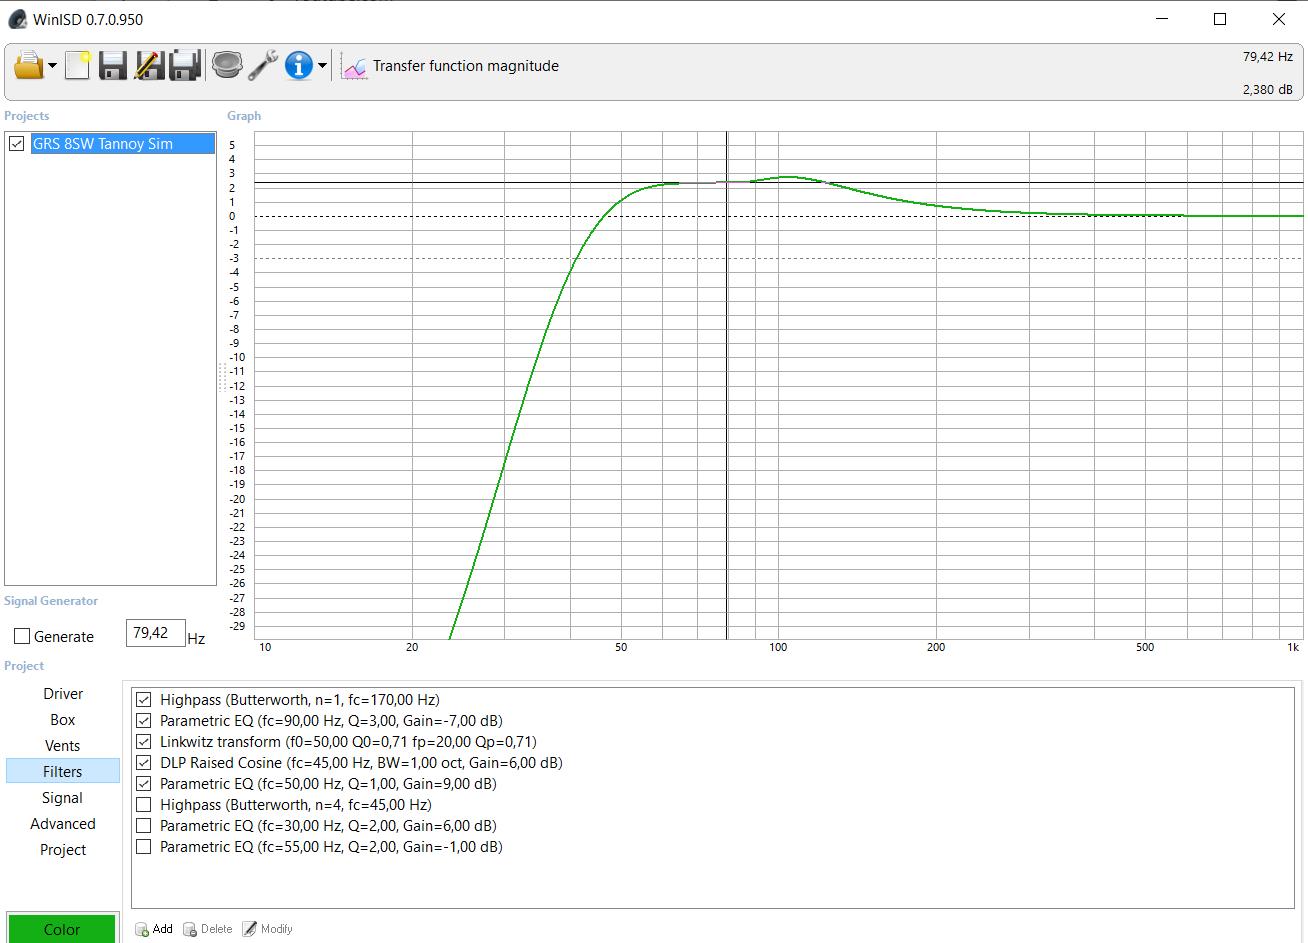Click the Delete filter button
This screenshot has width=1308, height=943.
[208, 929]
